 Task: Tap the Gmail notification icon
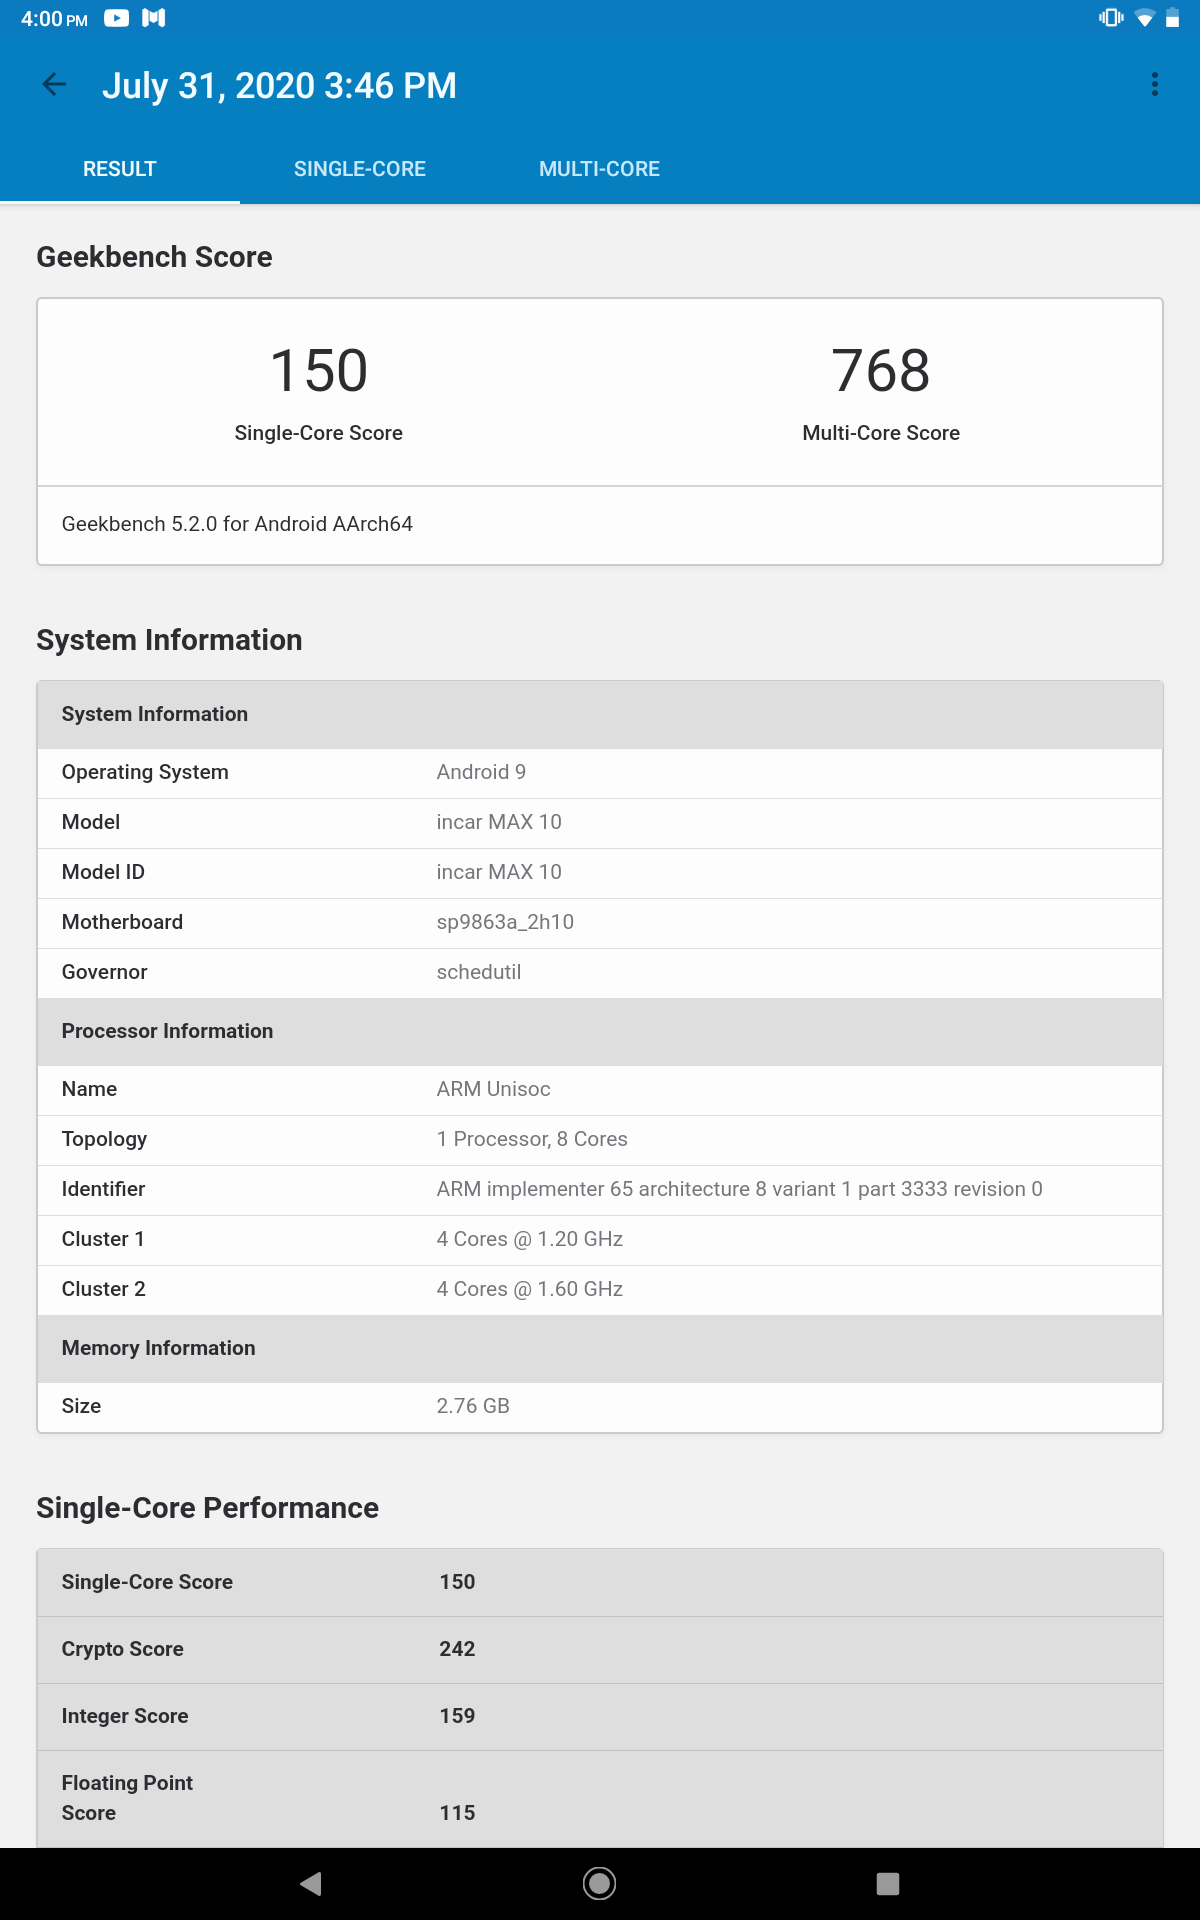pyautogui.click(x=154, y=18)
